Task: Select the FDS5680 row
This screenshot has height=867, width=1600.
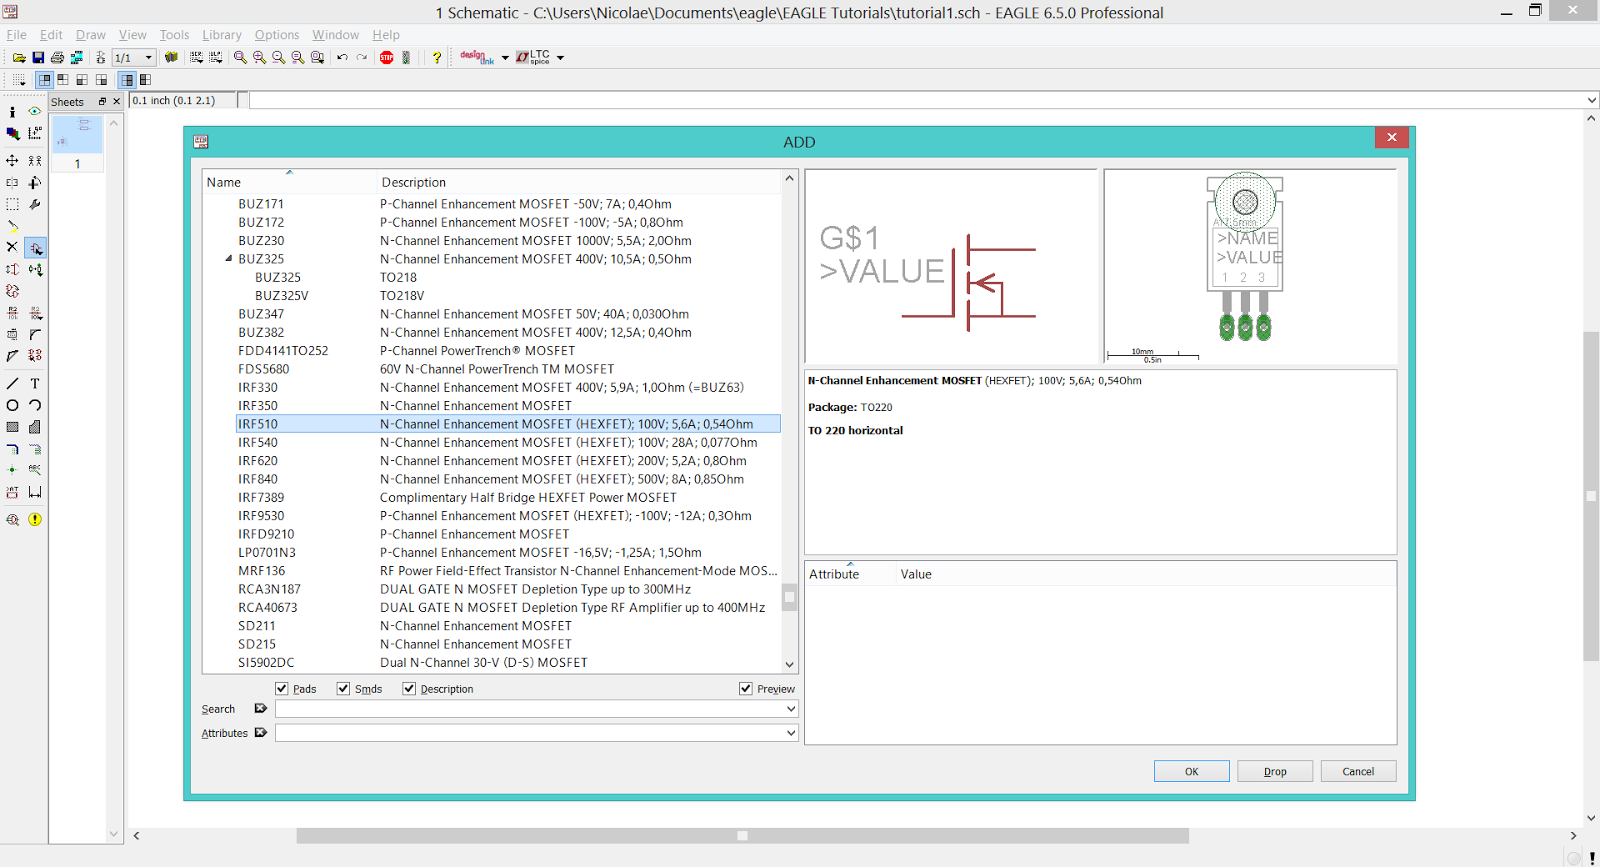Action: [508, 369]
